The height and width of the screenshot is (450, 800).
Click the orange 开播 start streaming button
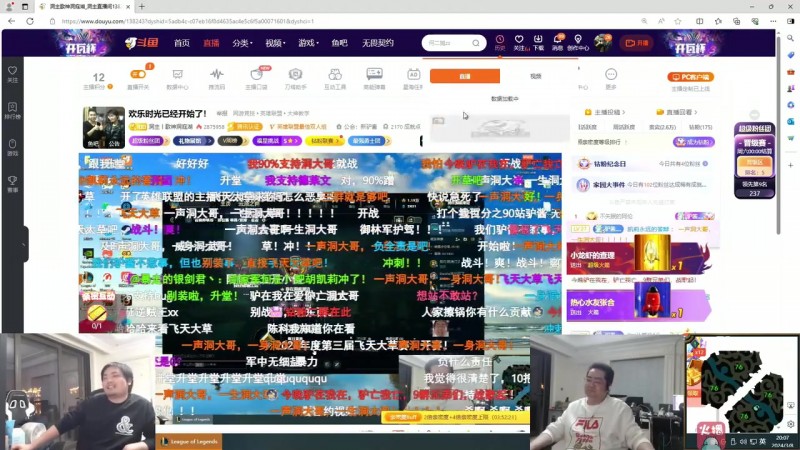tap(636, 43)
